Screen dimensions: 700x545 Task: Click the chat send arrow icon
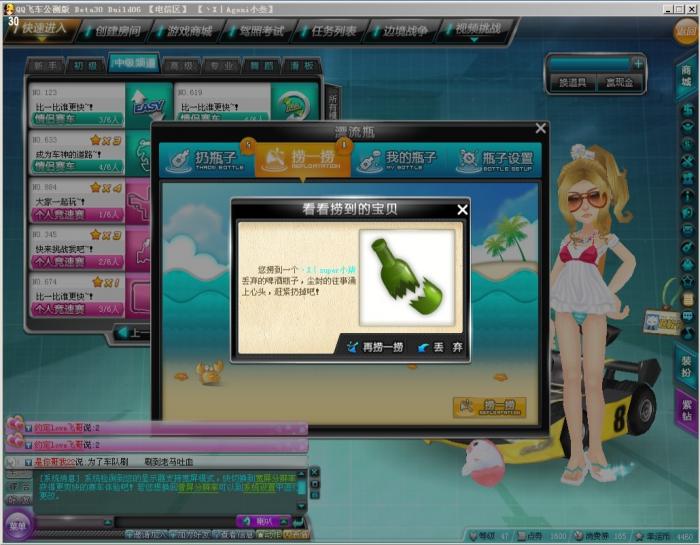298,521
